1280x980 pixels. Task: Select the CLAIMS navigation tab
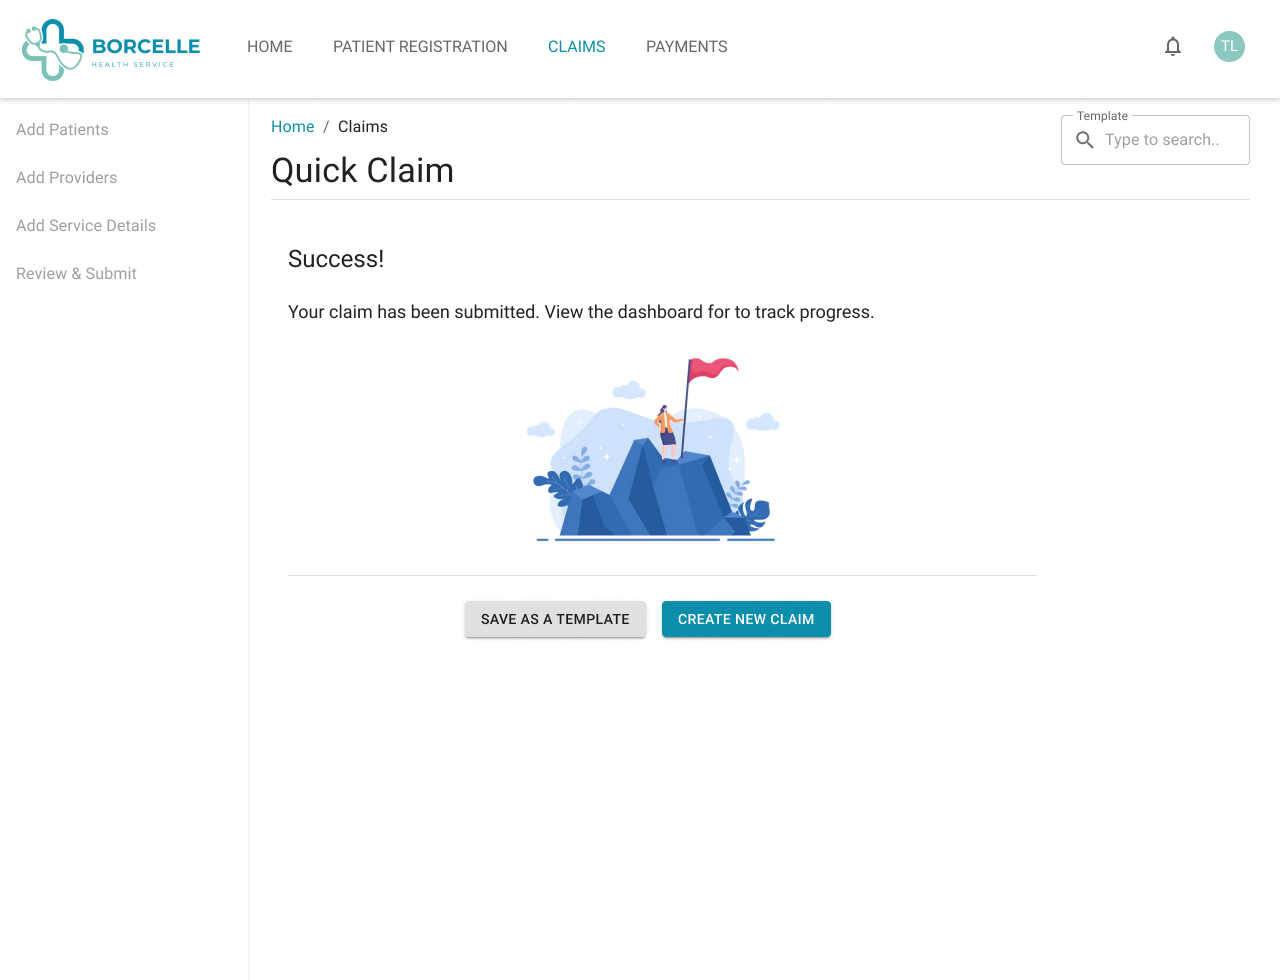click(577, 47)
